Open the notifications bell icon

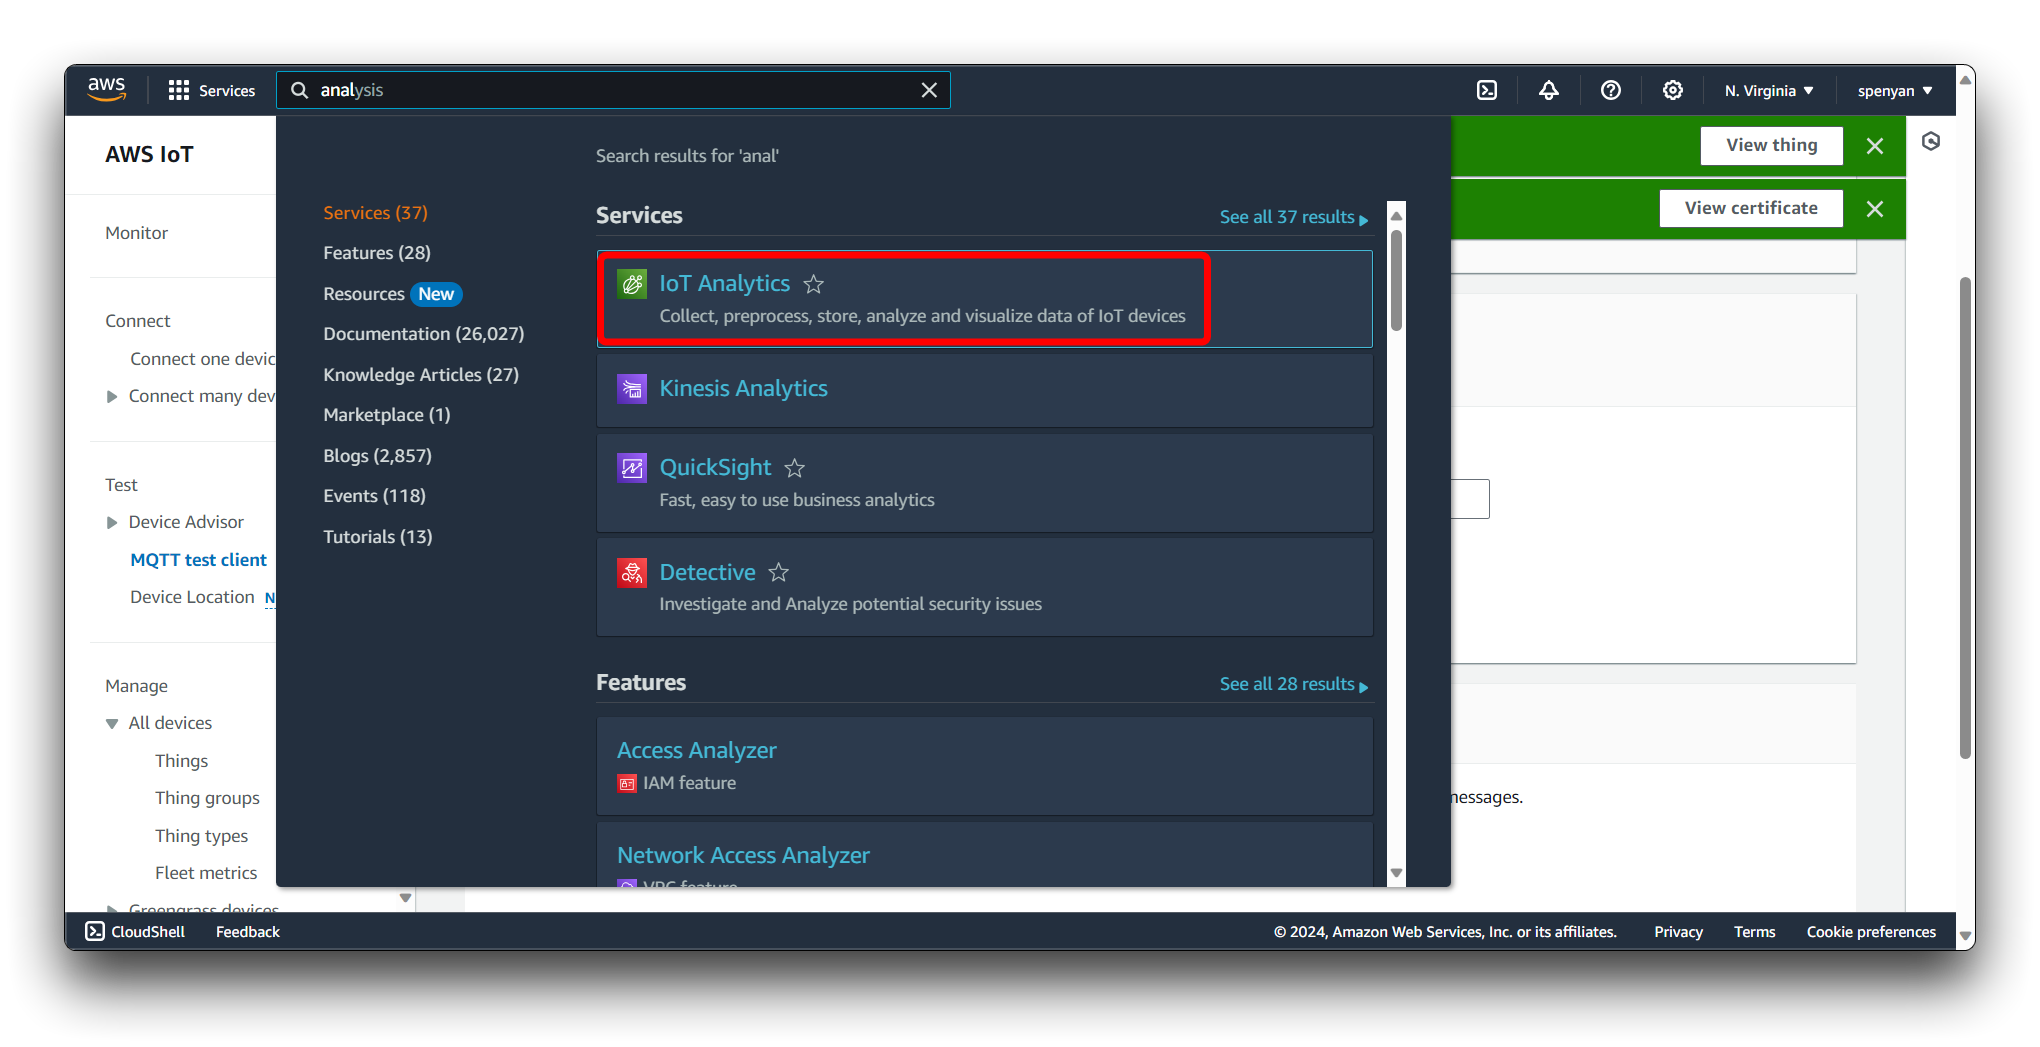click(1549, 90)
